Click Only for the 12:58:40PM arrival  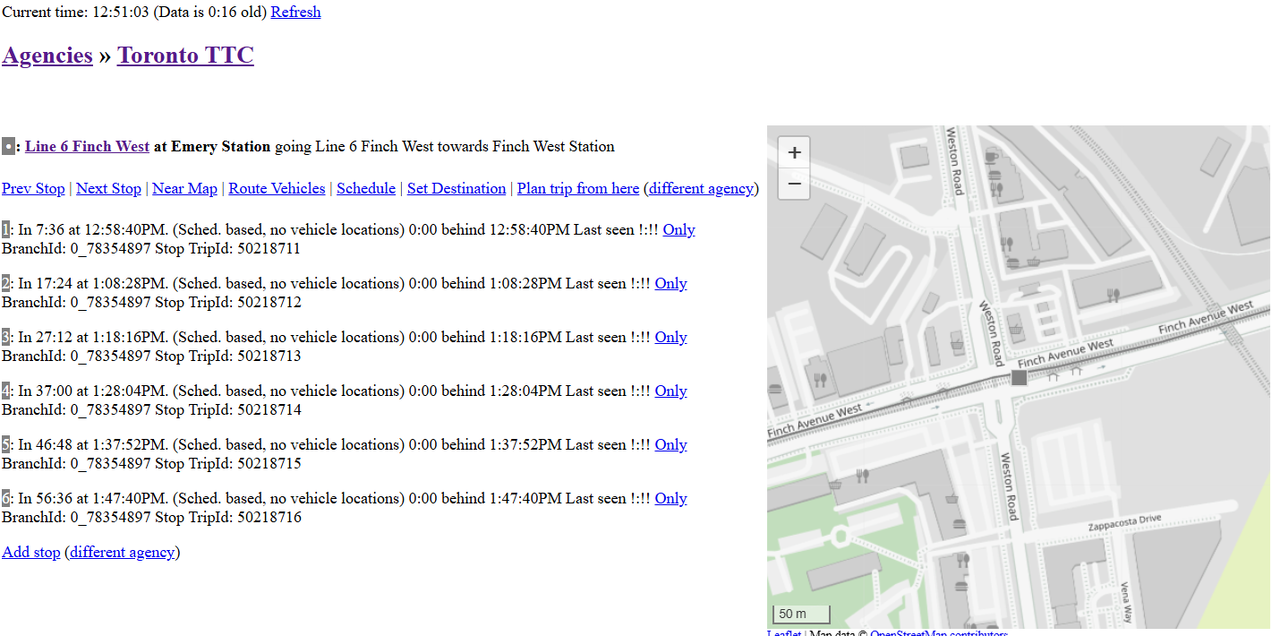(679, 230)
